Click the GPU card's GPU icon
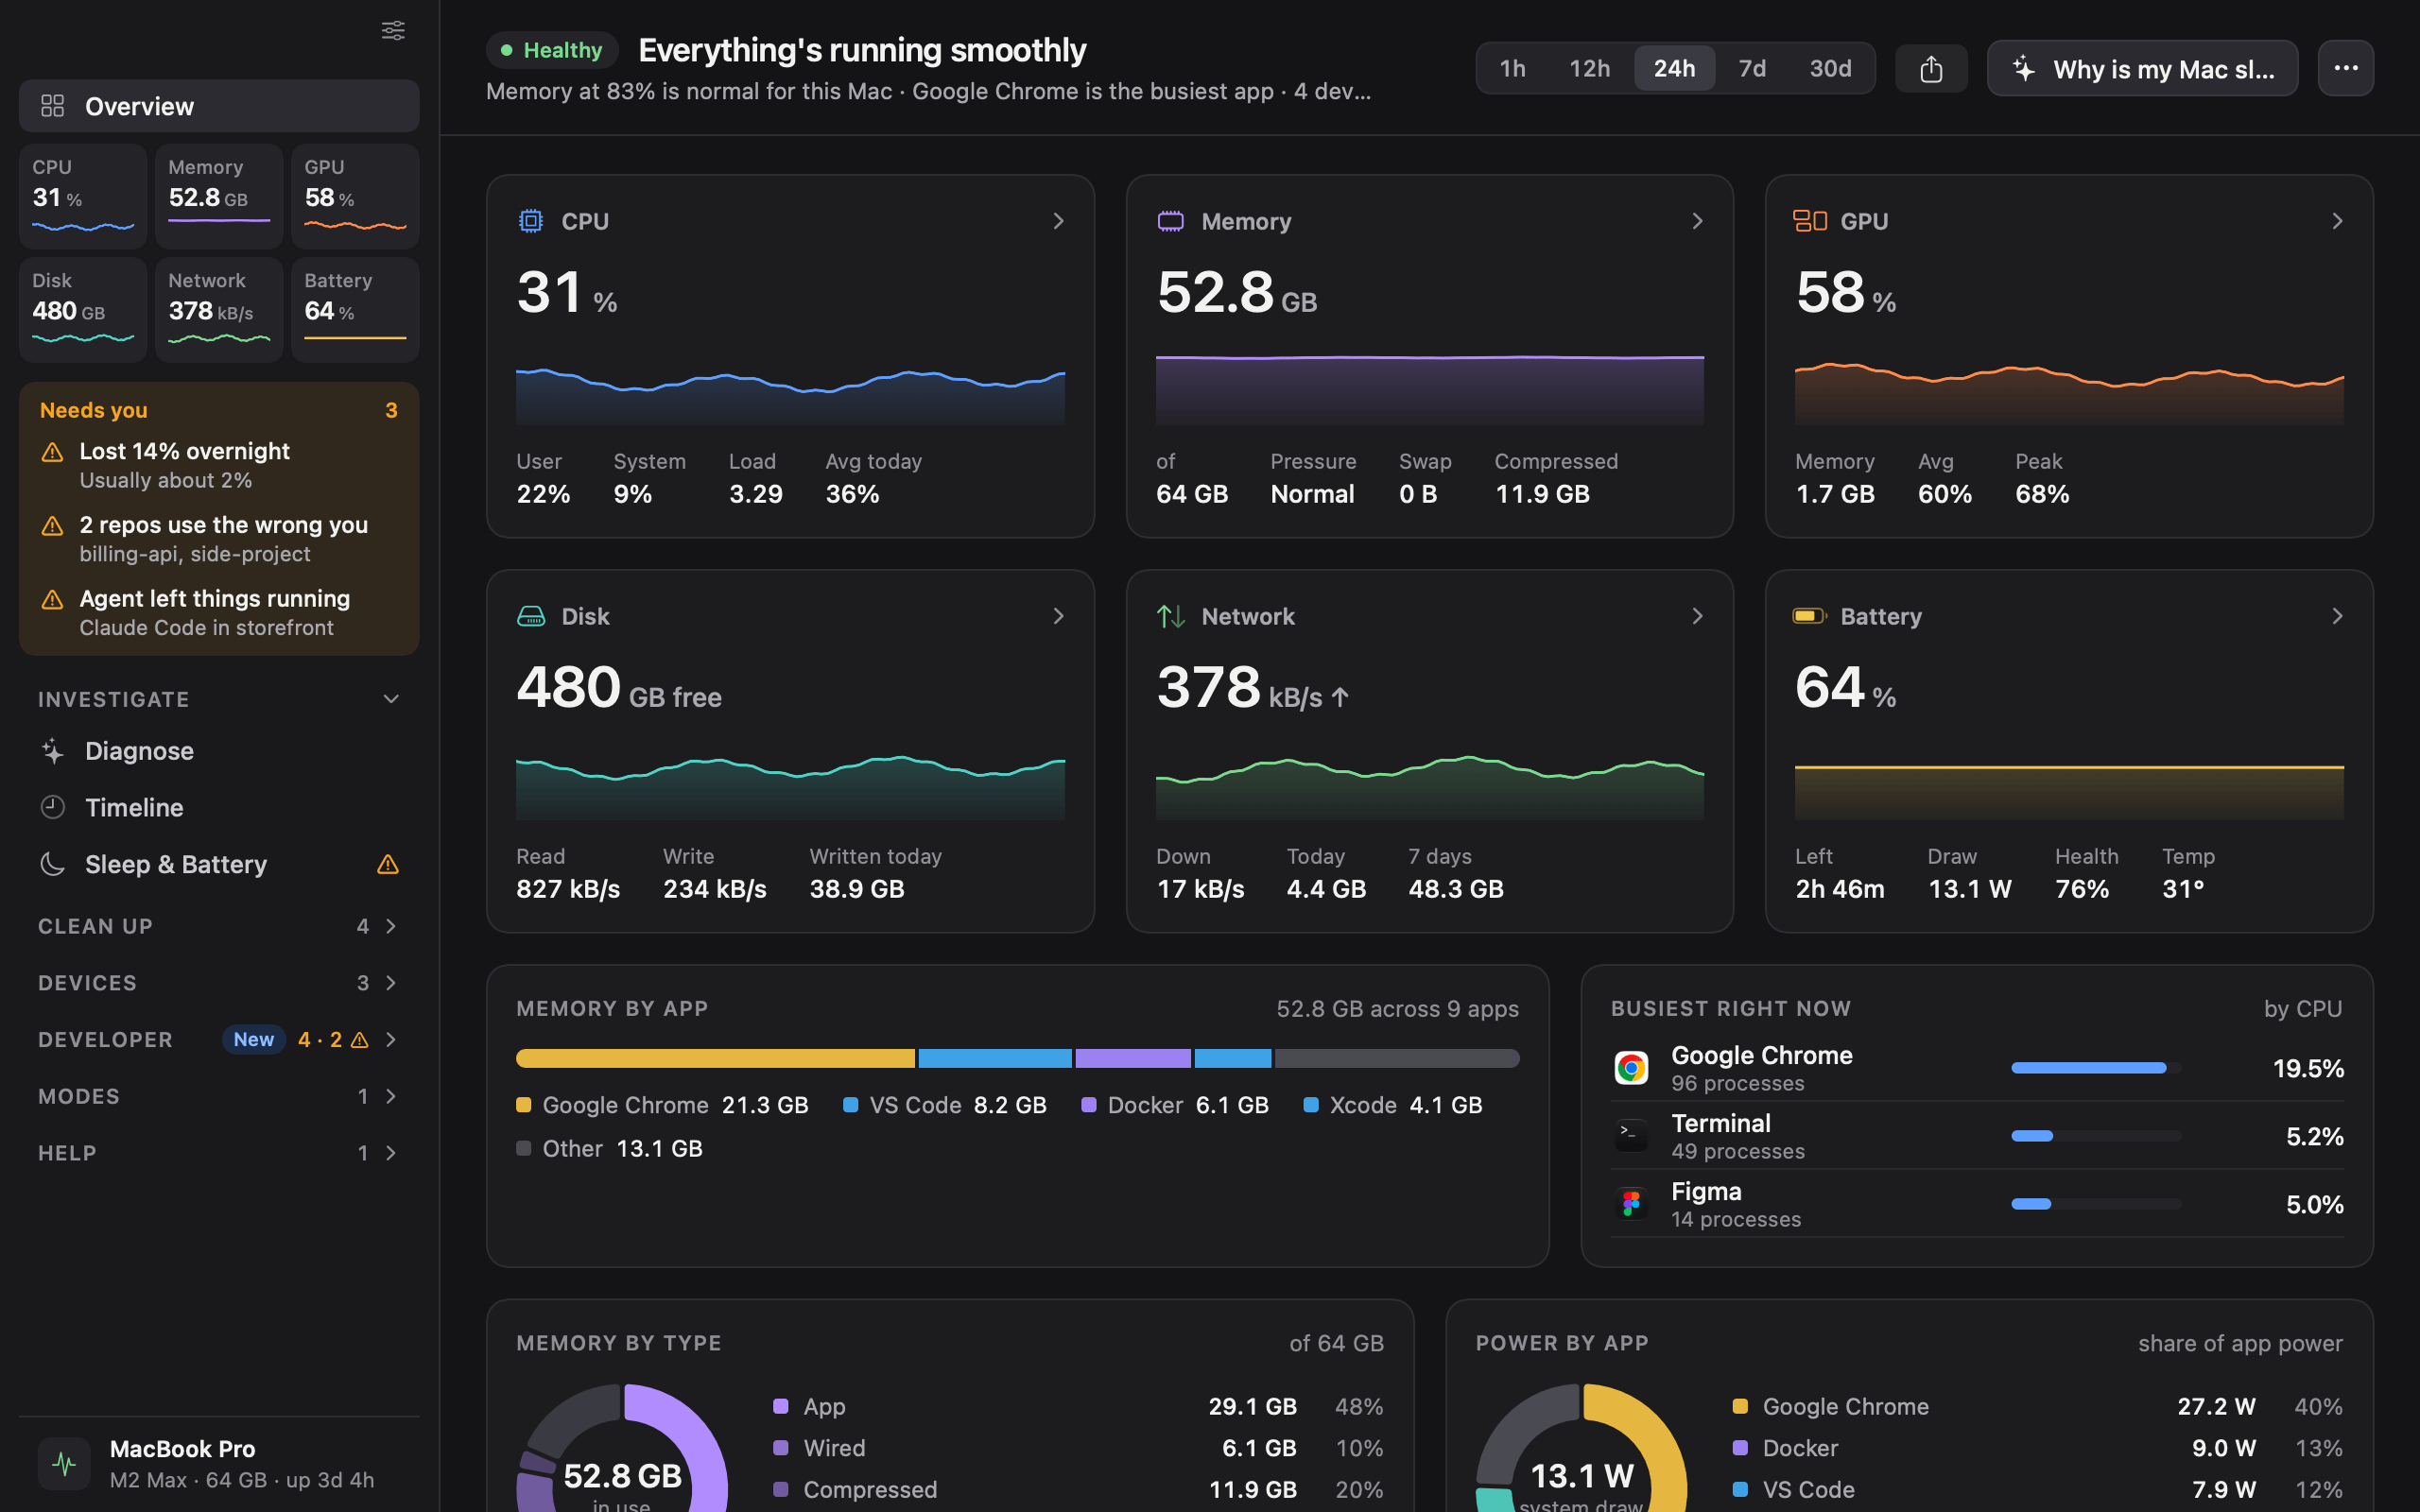Screen dimensions: 2420x1512 (x=1809, y=221)
